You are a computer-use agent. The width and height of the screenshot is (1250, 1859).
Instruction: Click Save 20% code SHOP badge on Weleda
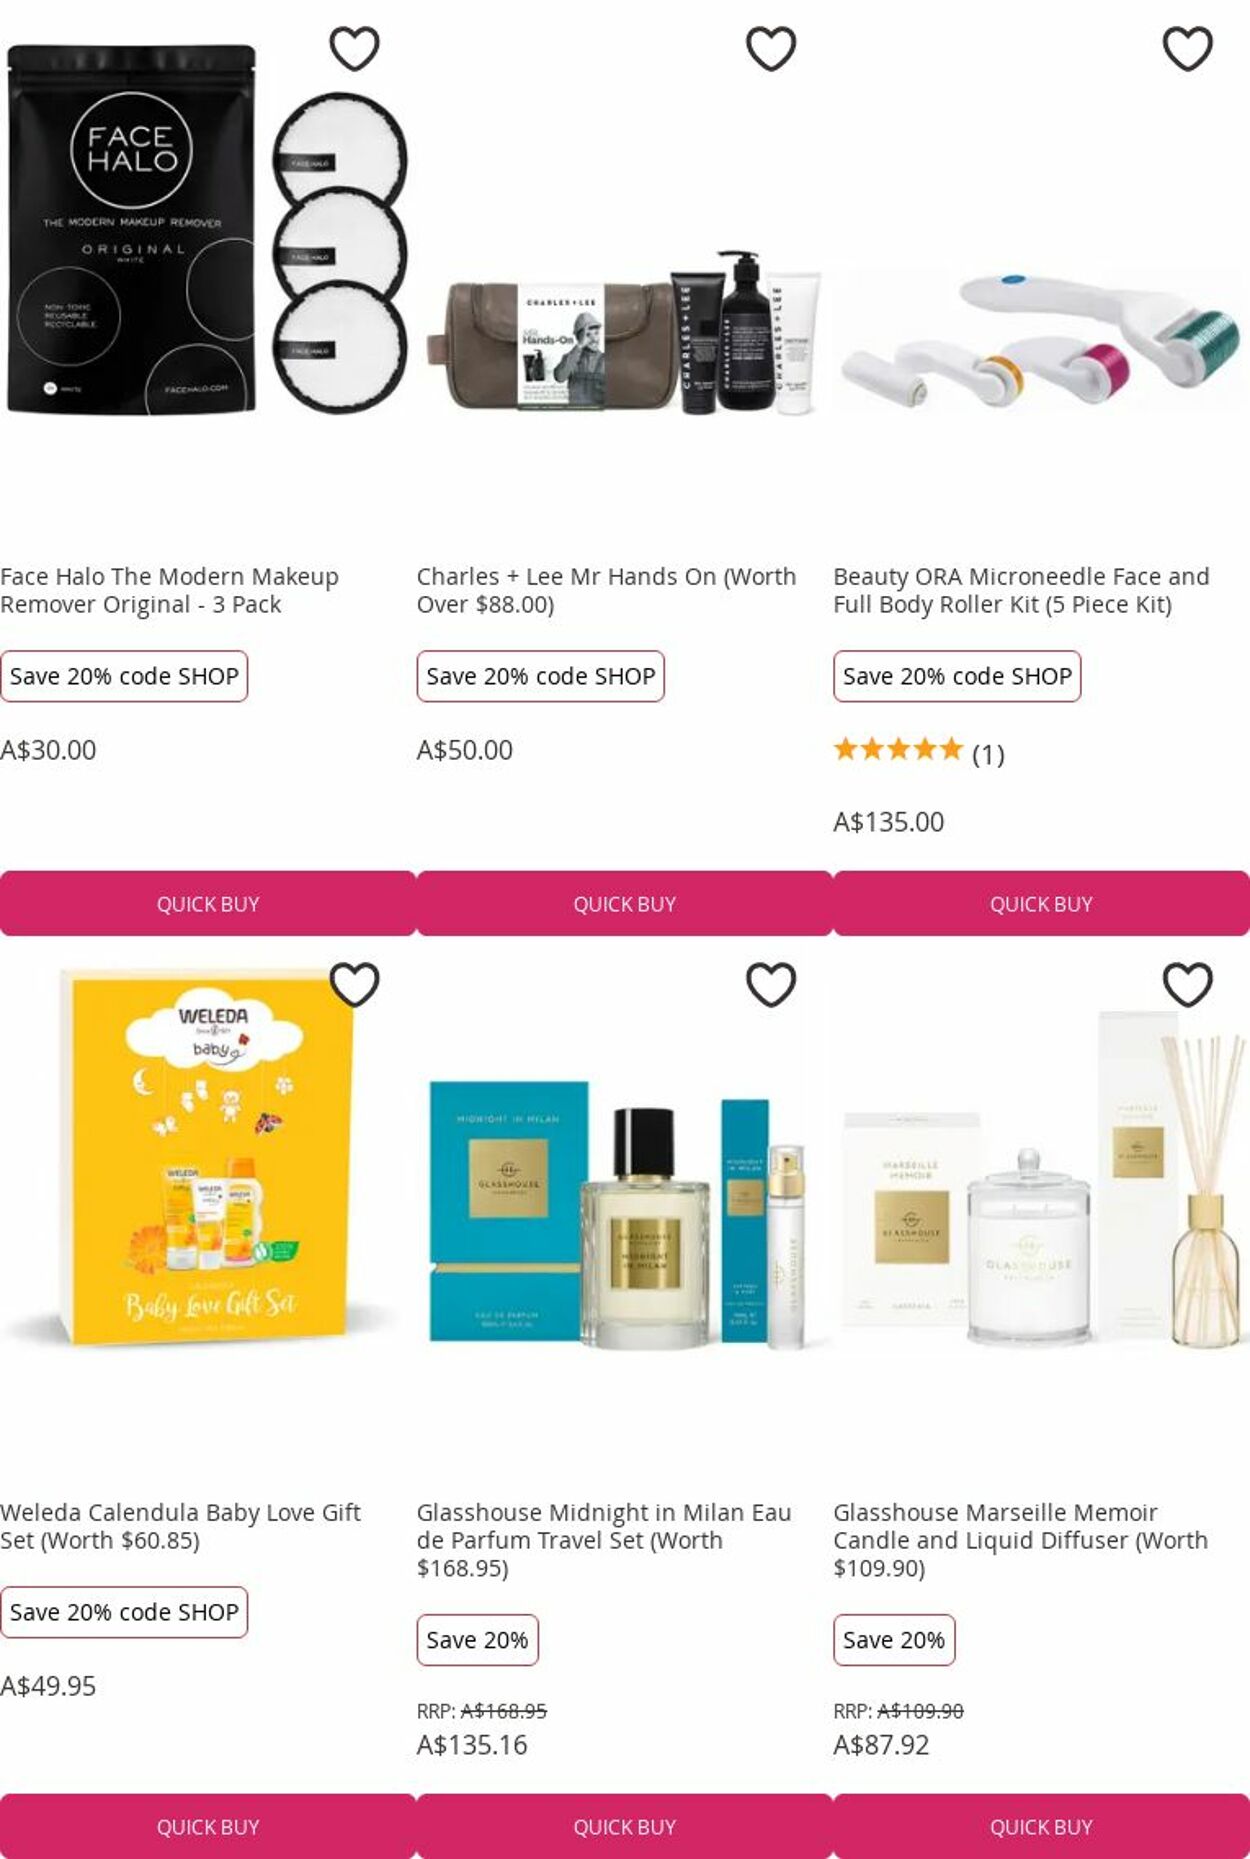[124, 1612]
